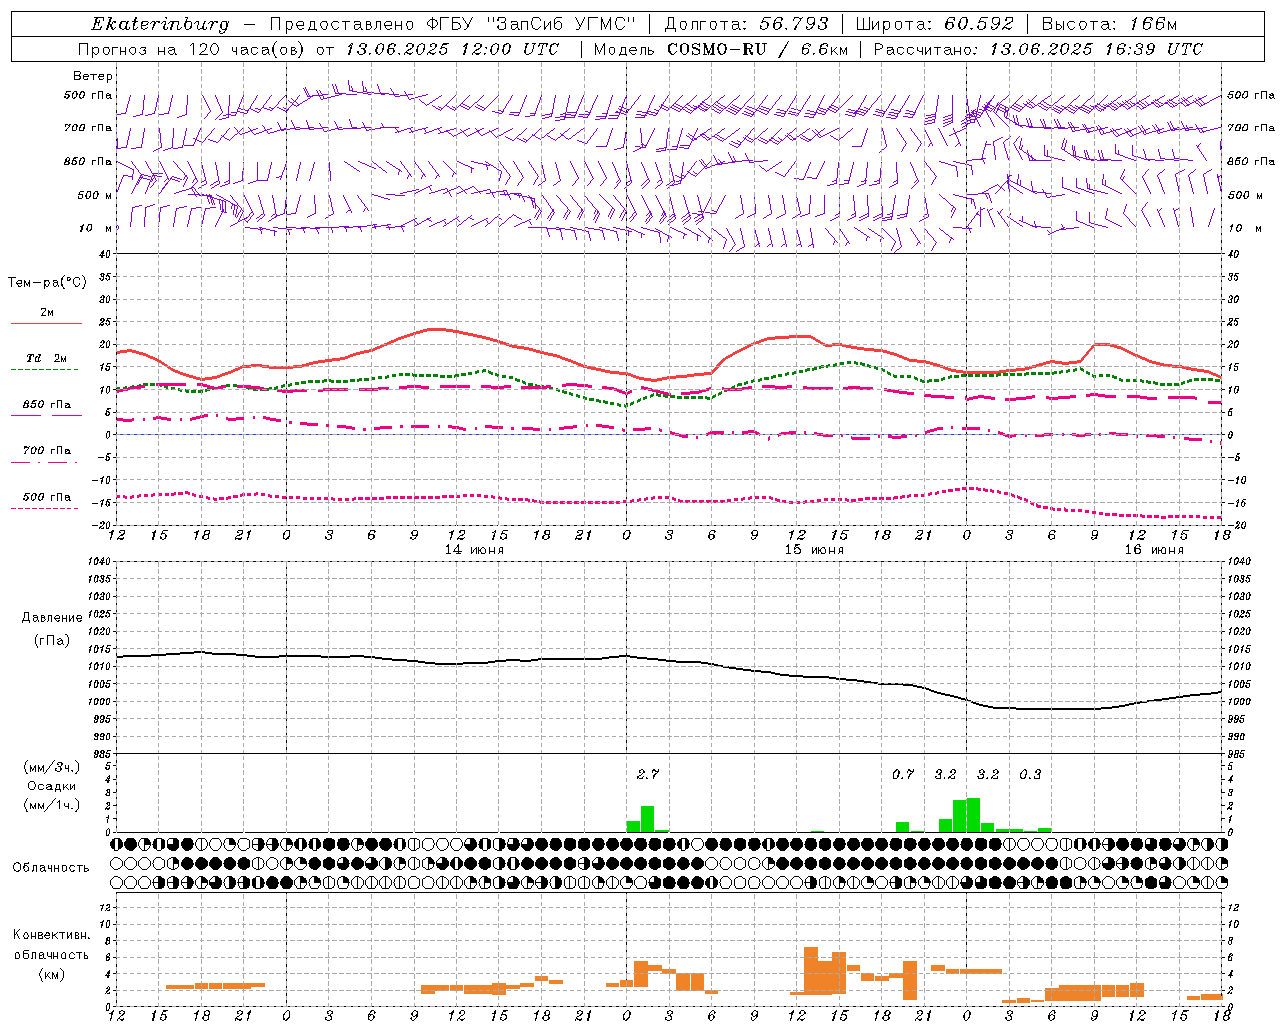Click "500 гПа" entry in temperature legend
This screenshot has width=1280, height=1024.
47,497
